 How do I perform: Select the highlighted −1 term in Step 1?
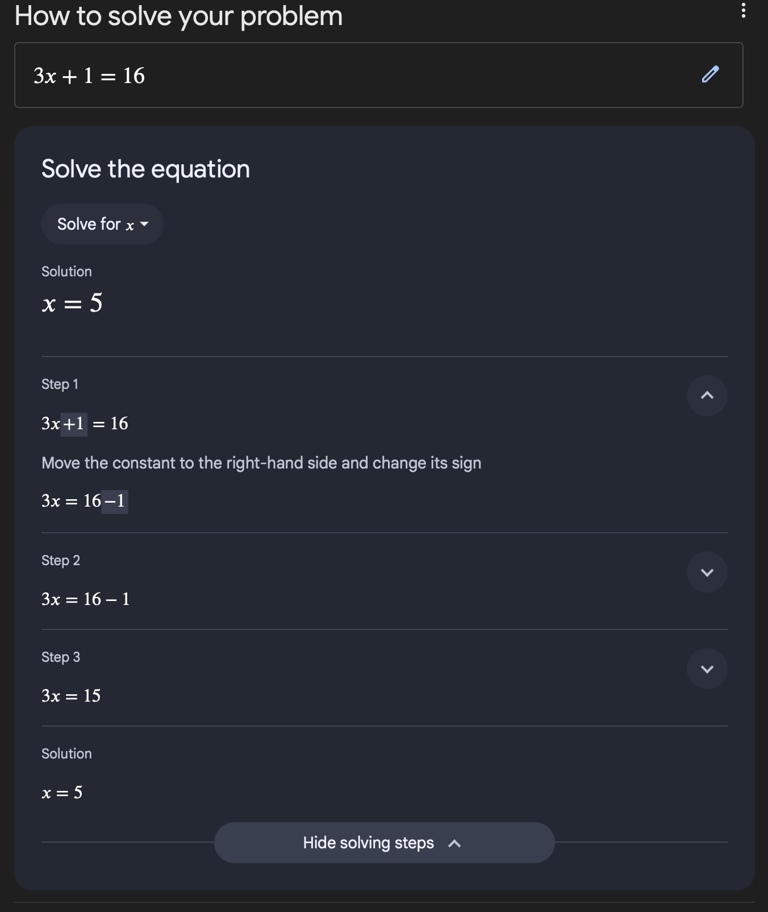[x=115, y=501]
